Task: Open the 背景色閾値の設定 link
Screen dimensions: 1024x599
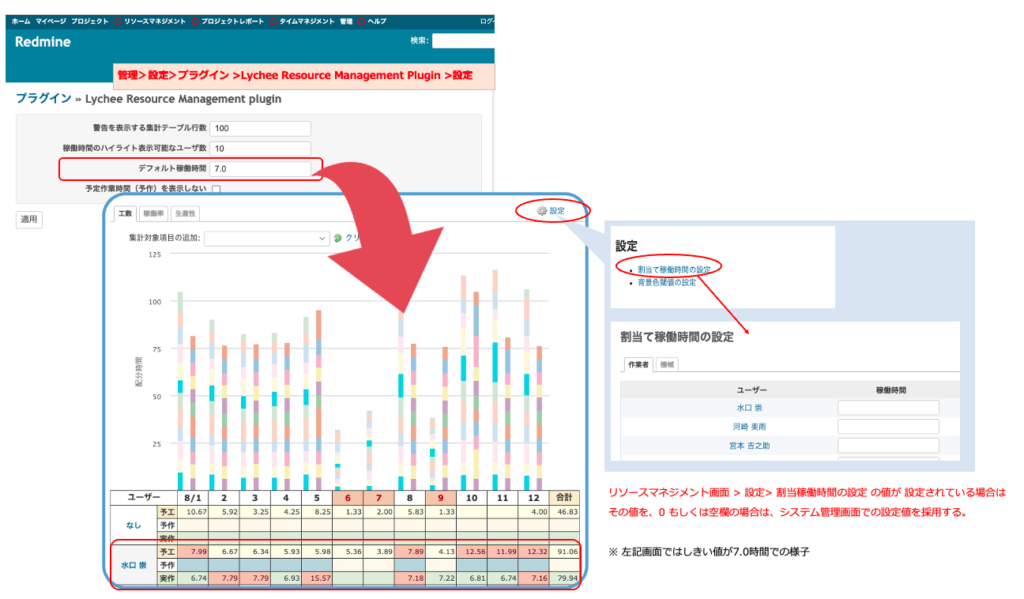Action: click(x=667, y=282)
